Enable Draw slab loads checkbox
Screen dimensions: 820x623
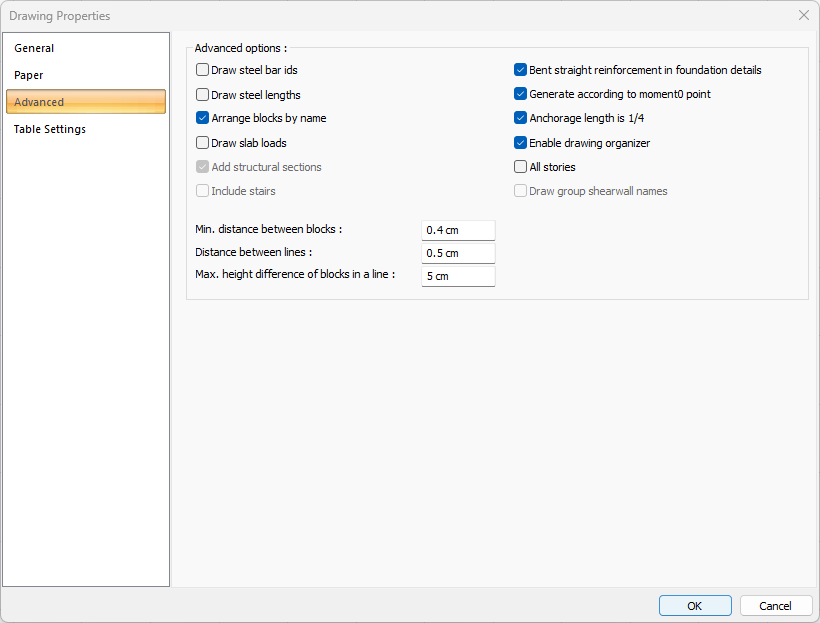click(x=203, y=143)
